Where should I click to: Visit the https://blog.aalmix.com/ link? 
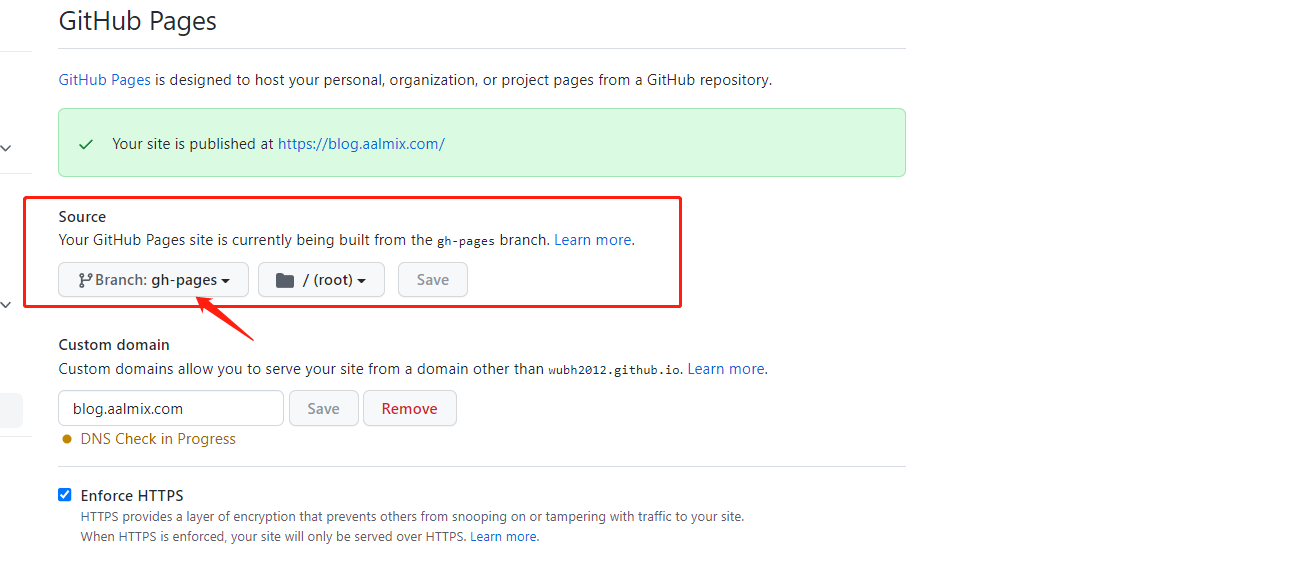coord(361,144)
